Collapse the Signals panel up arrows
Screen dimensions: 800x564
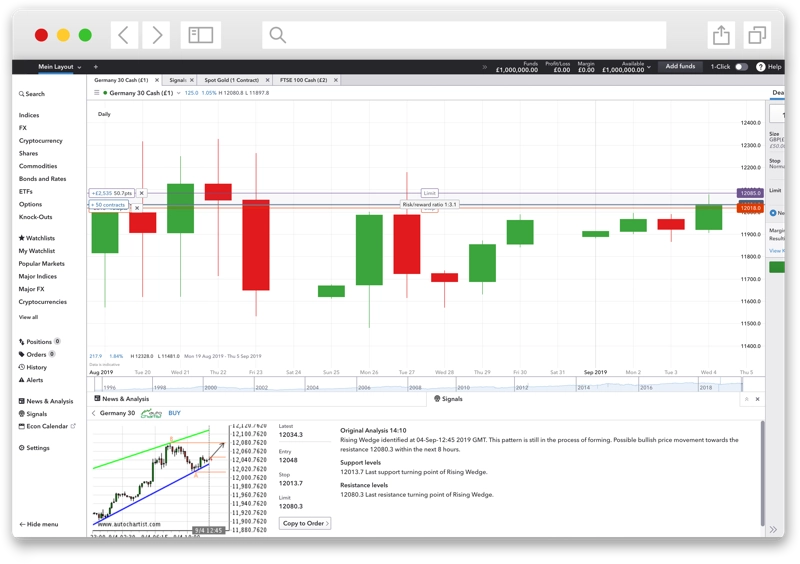point(746,400)
